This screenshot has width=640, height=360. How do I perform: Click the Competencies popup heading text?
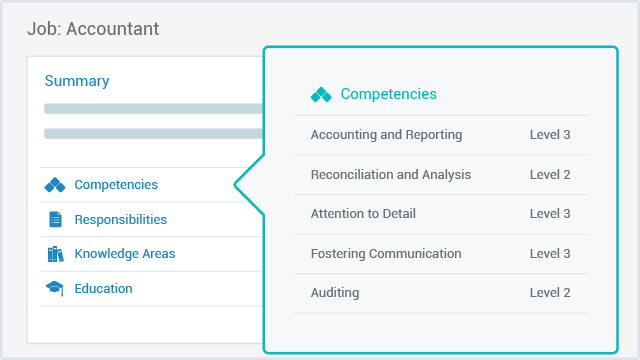(x=389, y=94)
